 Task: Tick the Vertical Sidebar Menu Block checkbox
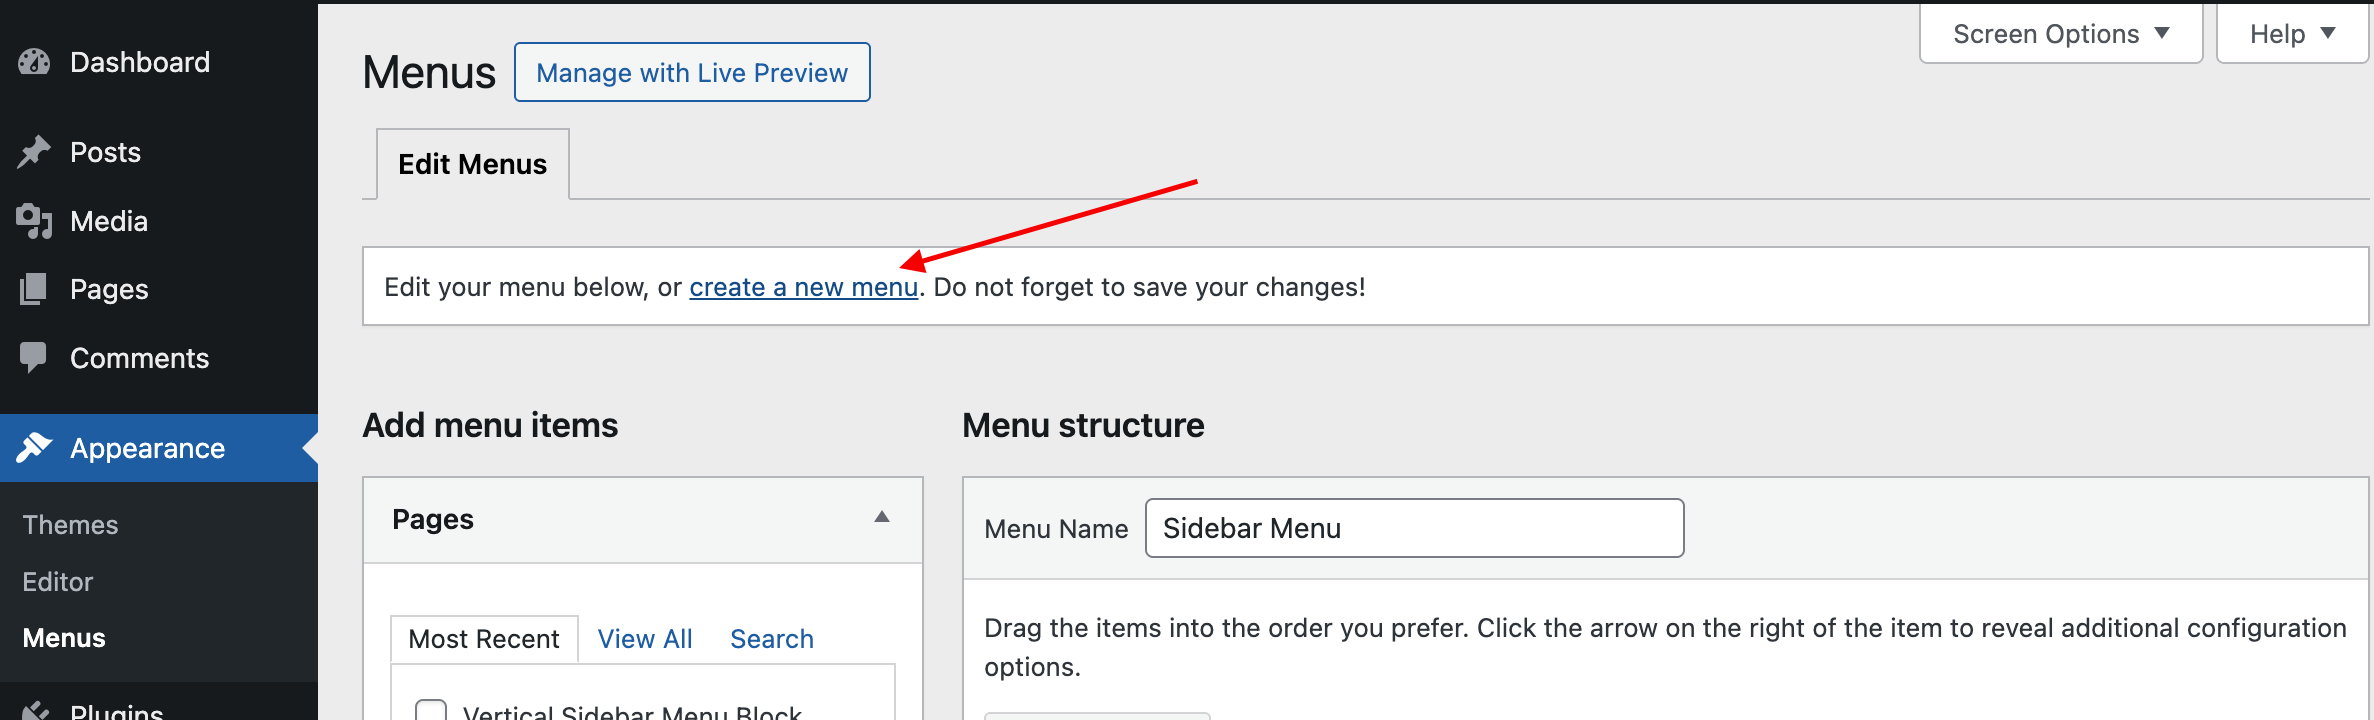click(x=431, y=711)
